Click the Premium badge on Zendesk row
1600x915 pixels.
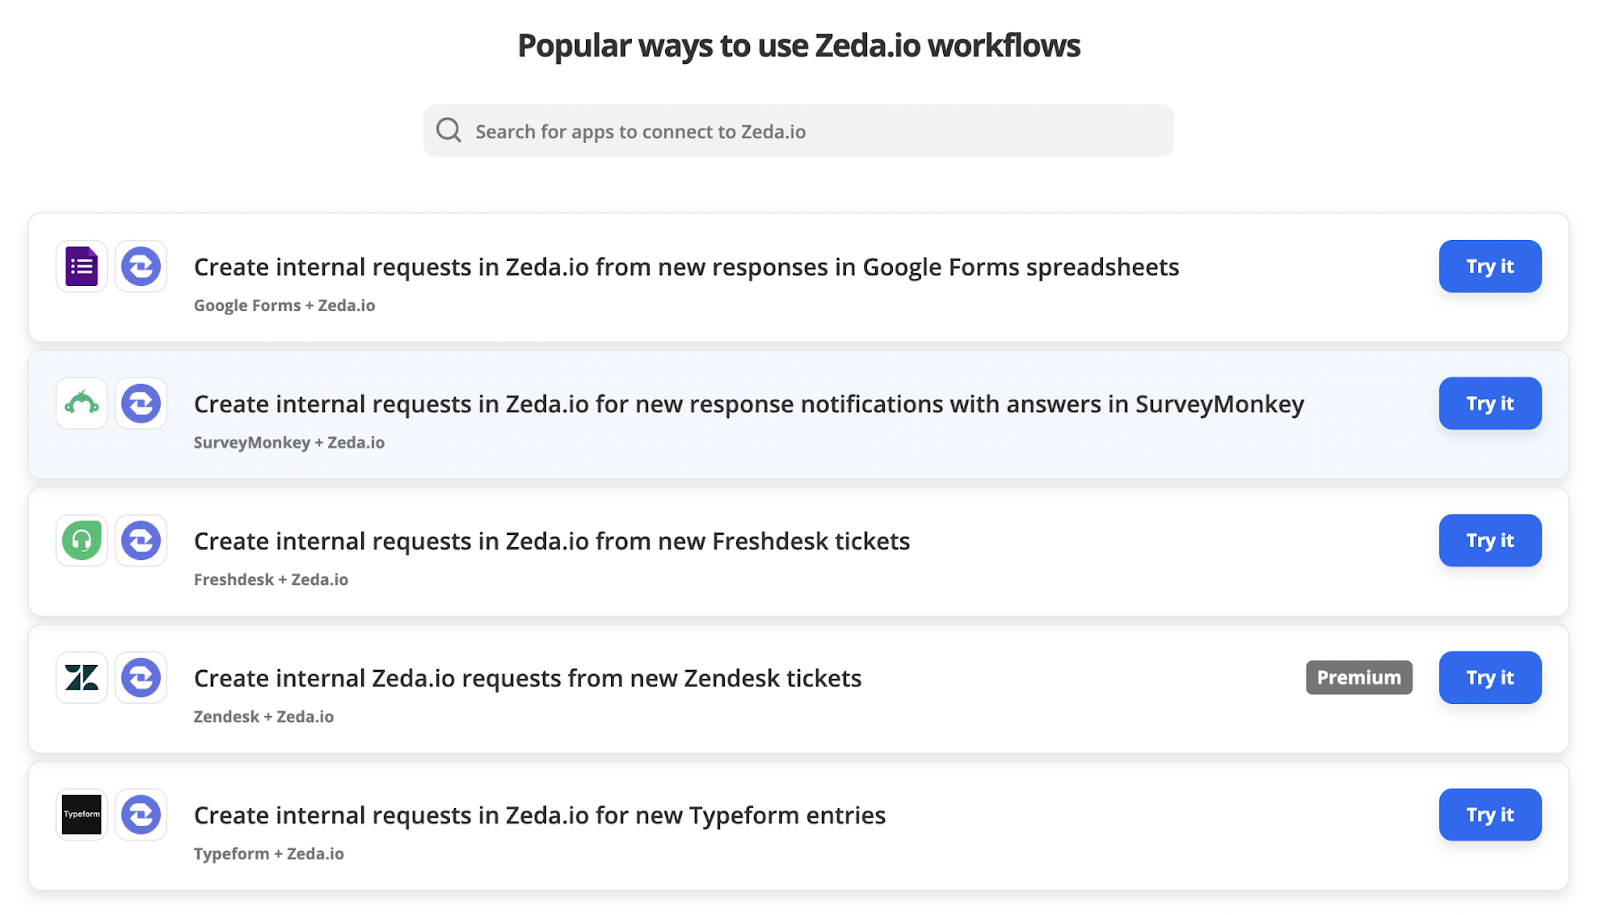pos(1358,678)
